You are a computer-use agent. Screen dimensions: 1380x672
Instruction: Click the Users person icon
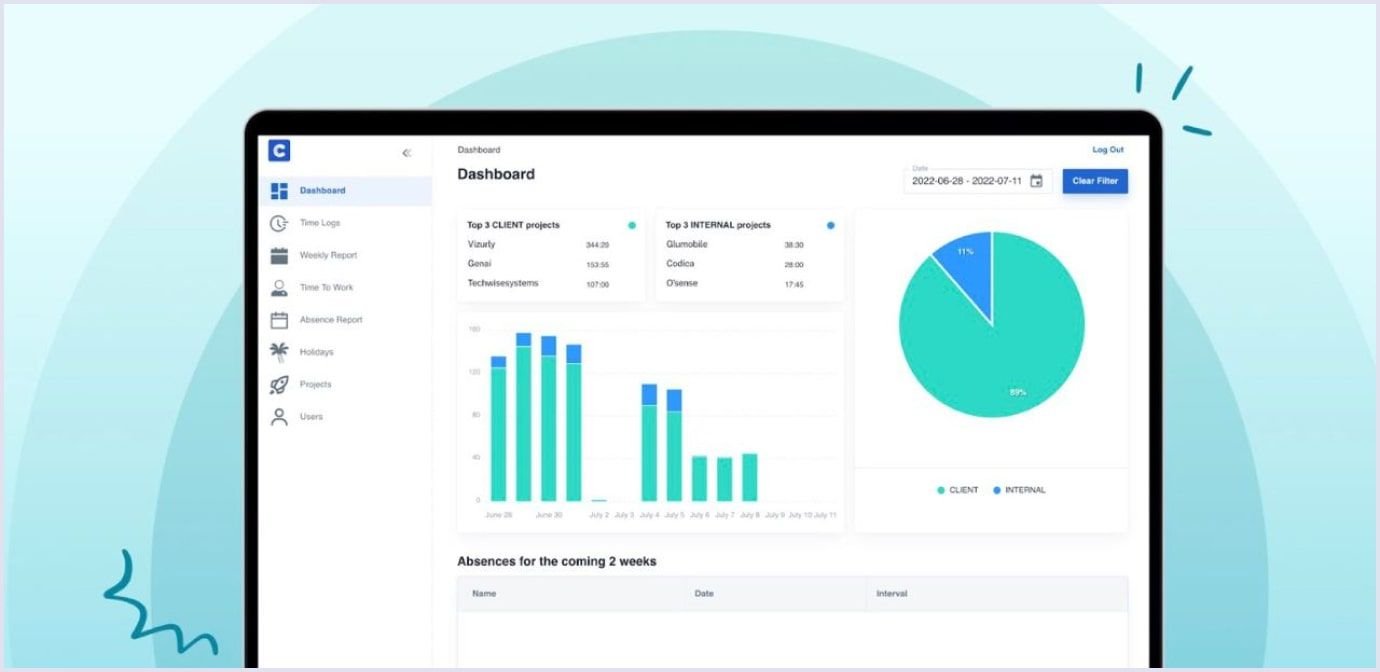279,417
